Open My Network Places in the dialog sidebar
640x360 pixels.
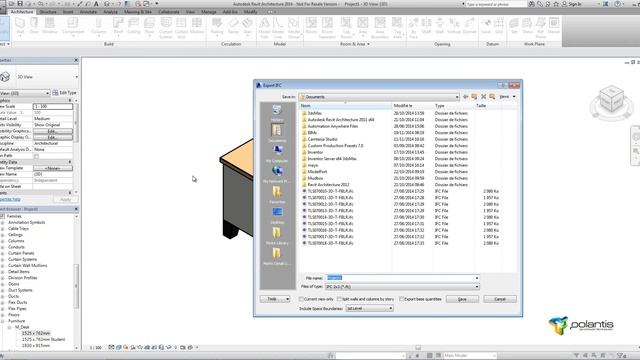[x=277, y=174]
